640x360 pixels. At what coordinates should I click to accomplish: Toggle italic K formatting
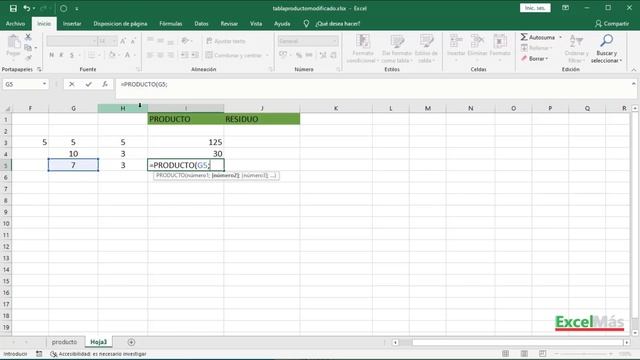[x=62, y=55]
